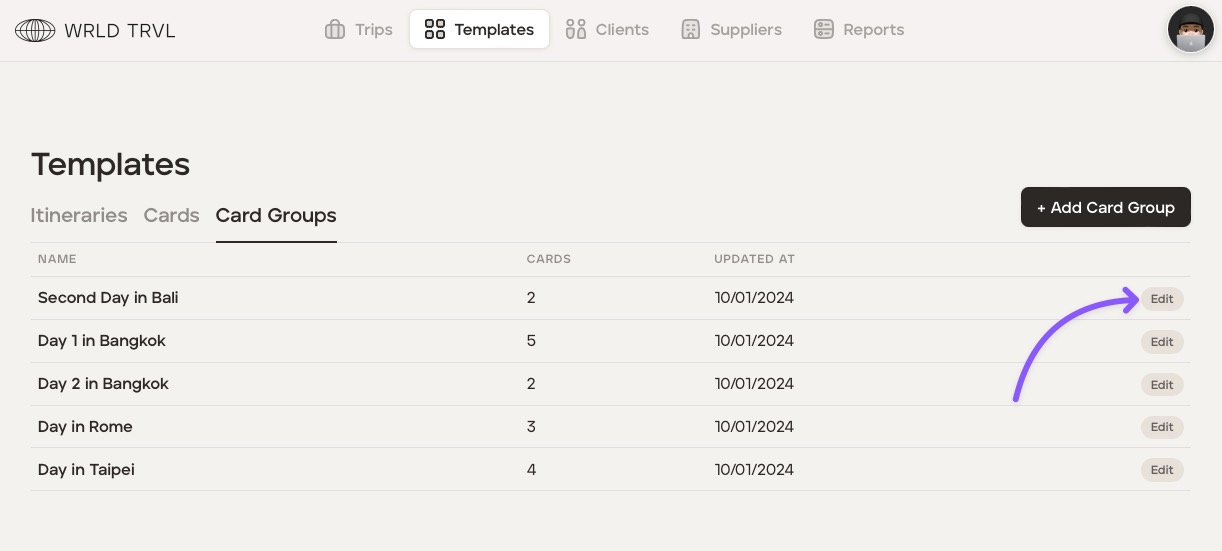Click the WRLD TRVL globe logo icon

coord(35,30)
